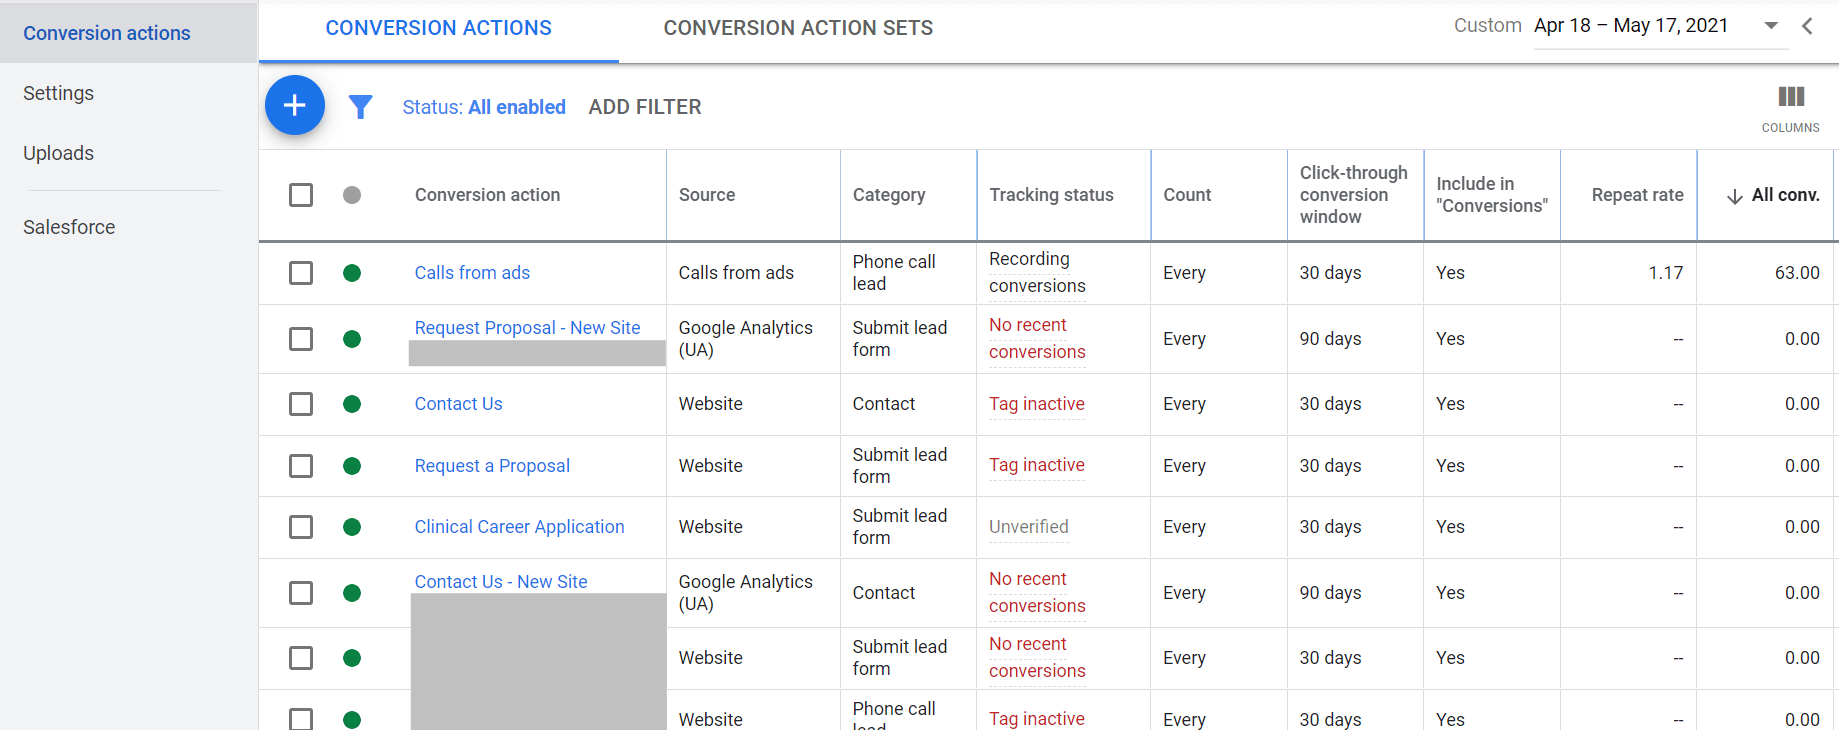This screenshot has height=730, width=1839.
Task: Open Salesforce in the sidebar
Action: (69, 227)
